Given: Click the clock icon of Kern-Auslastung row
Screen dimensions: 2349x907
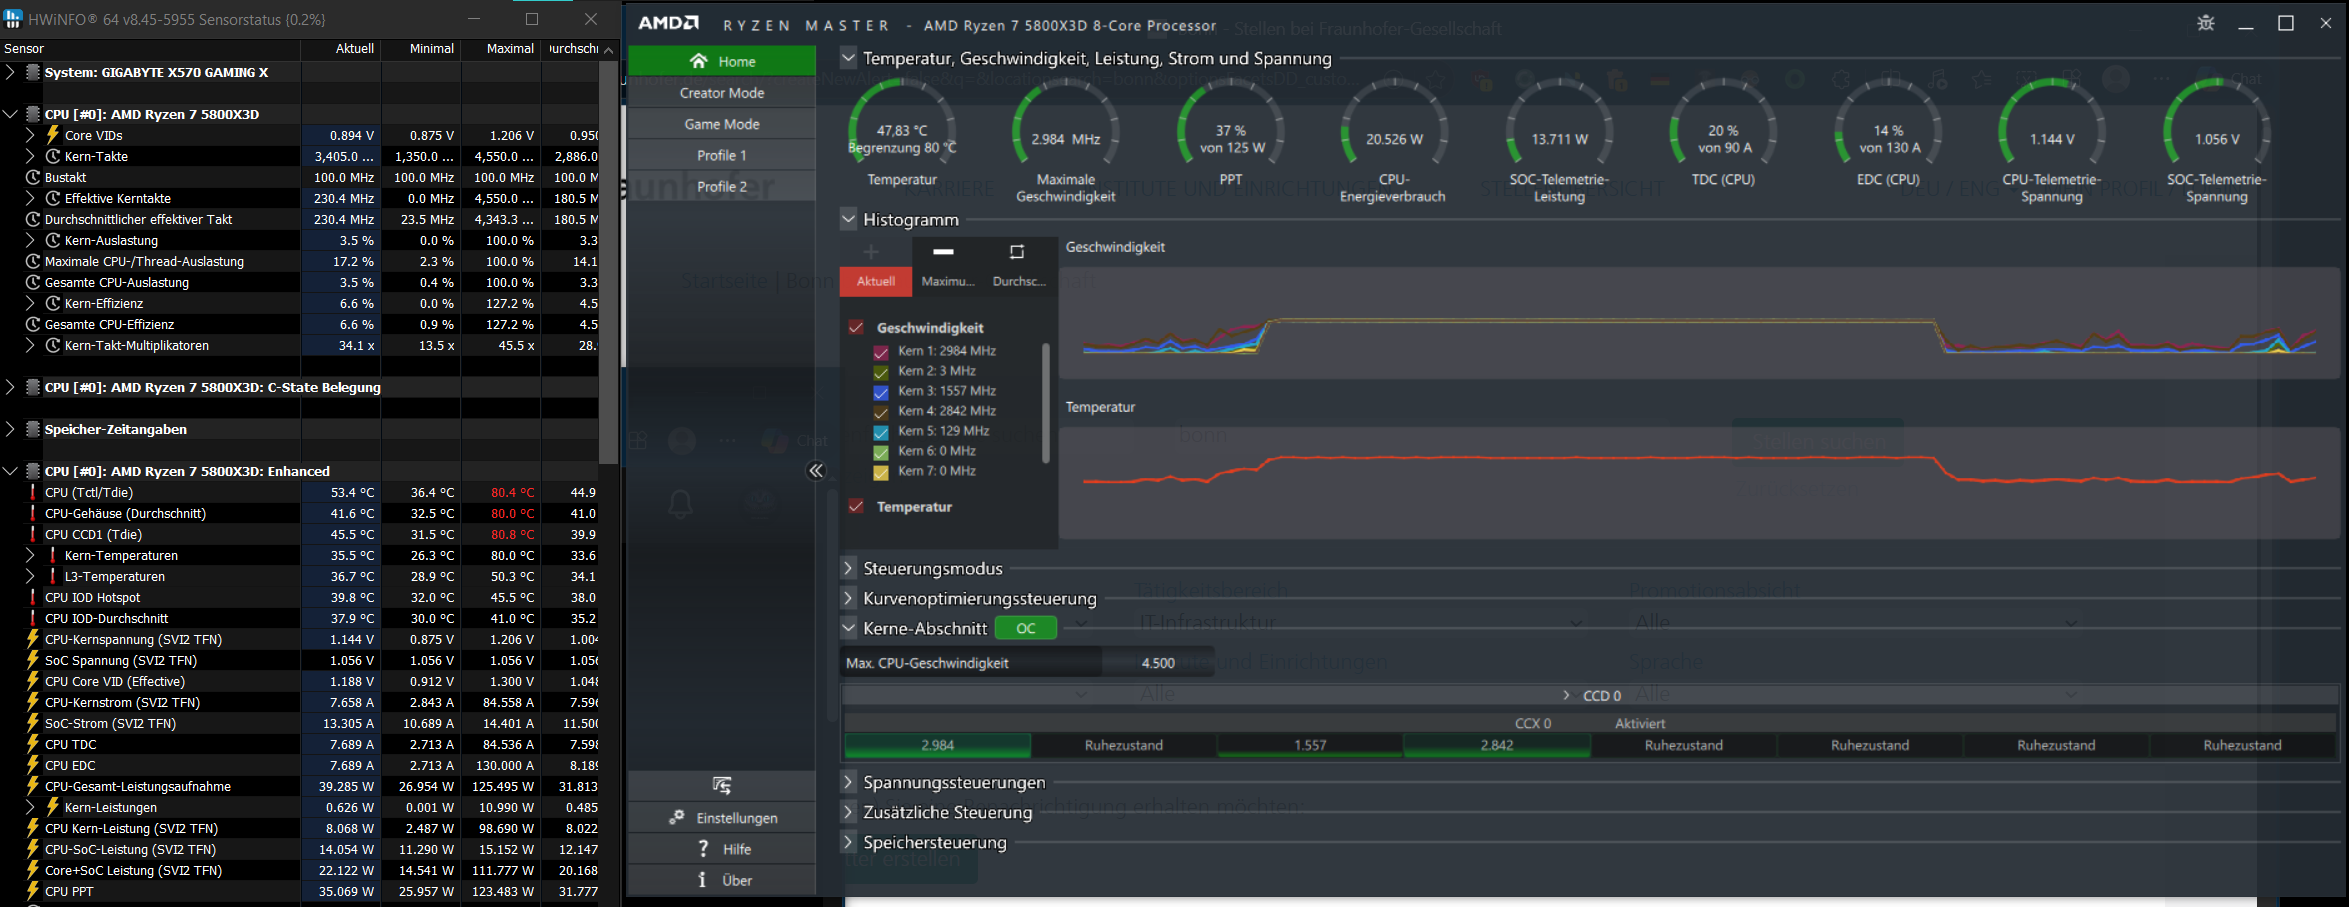Looking at the screenshot, I should point(53,240).
